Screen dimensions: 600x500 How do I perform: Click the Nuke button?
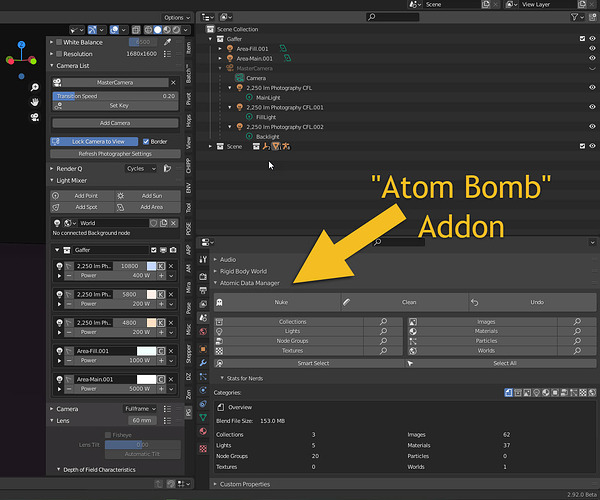(x=277, y=302)
